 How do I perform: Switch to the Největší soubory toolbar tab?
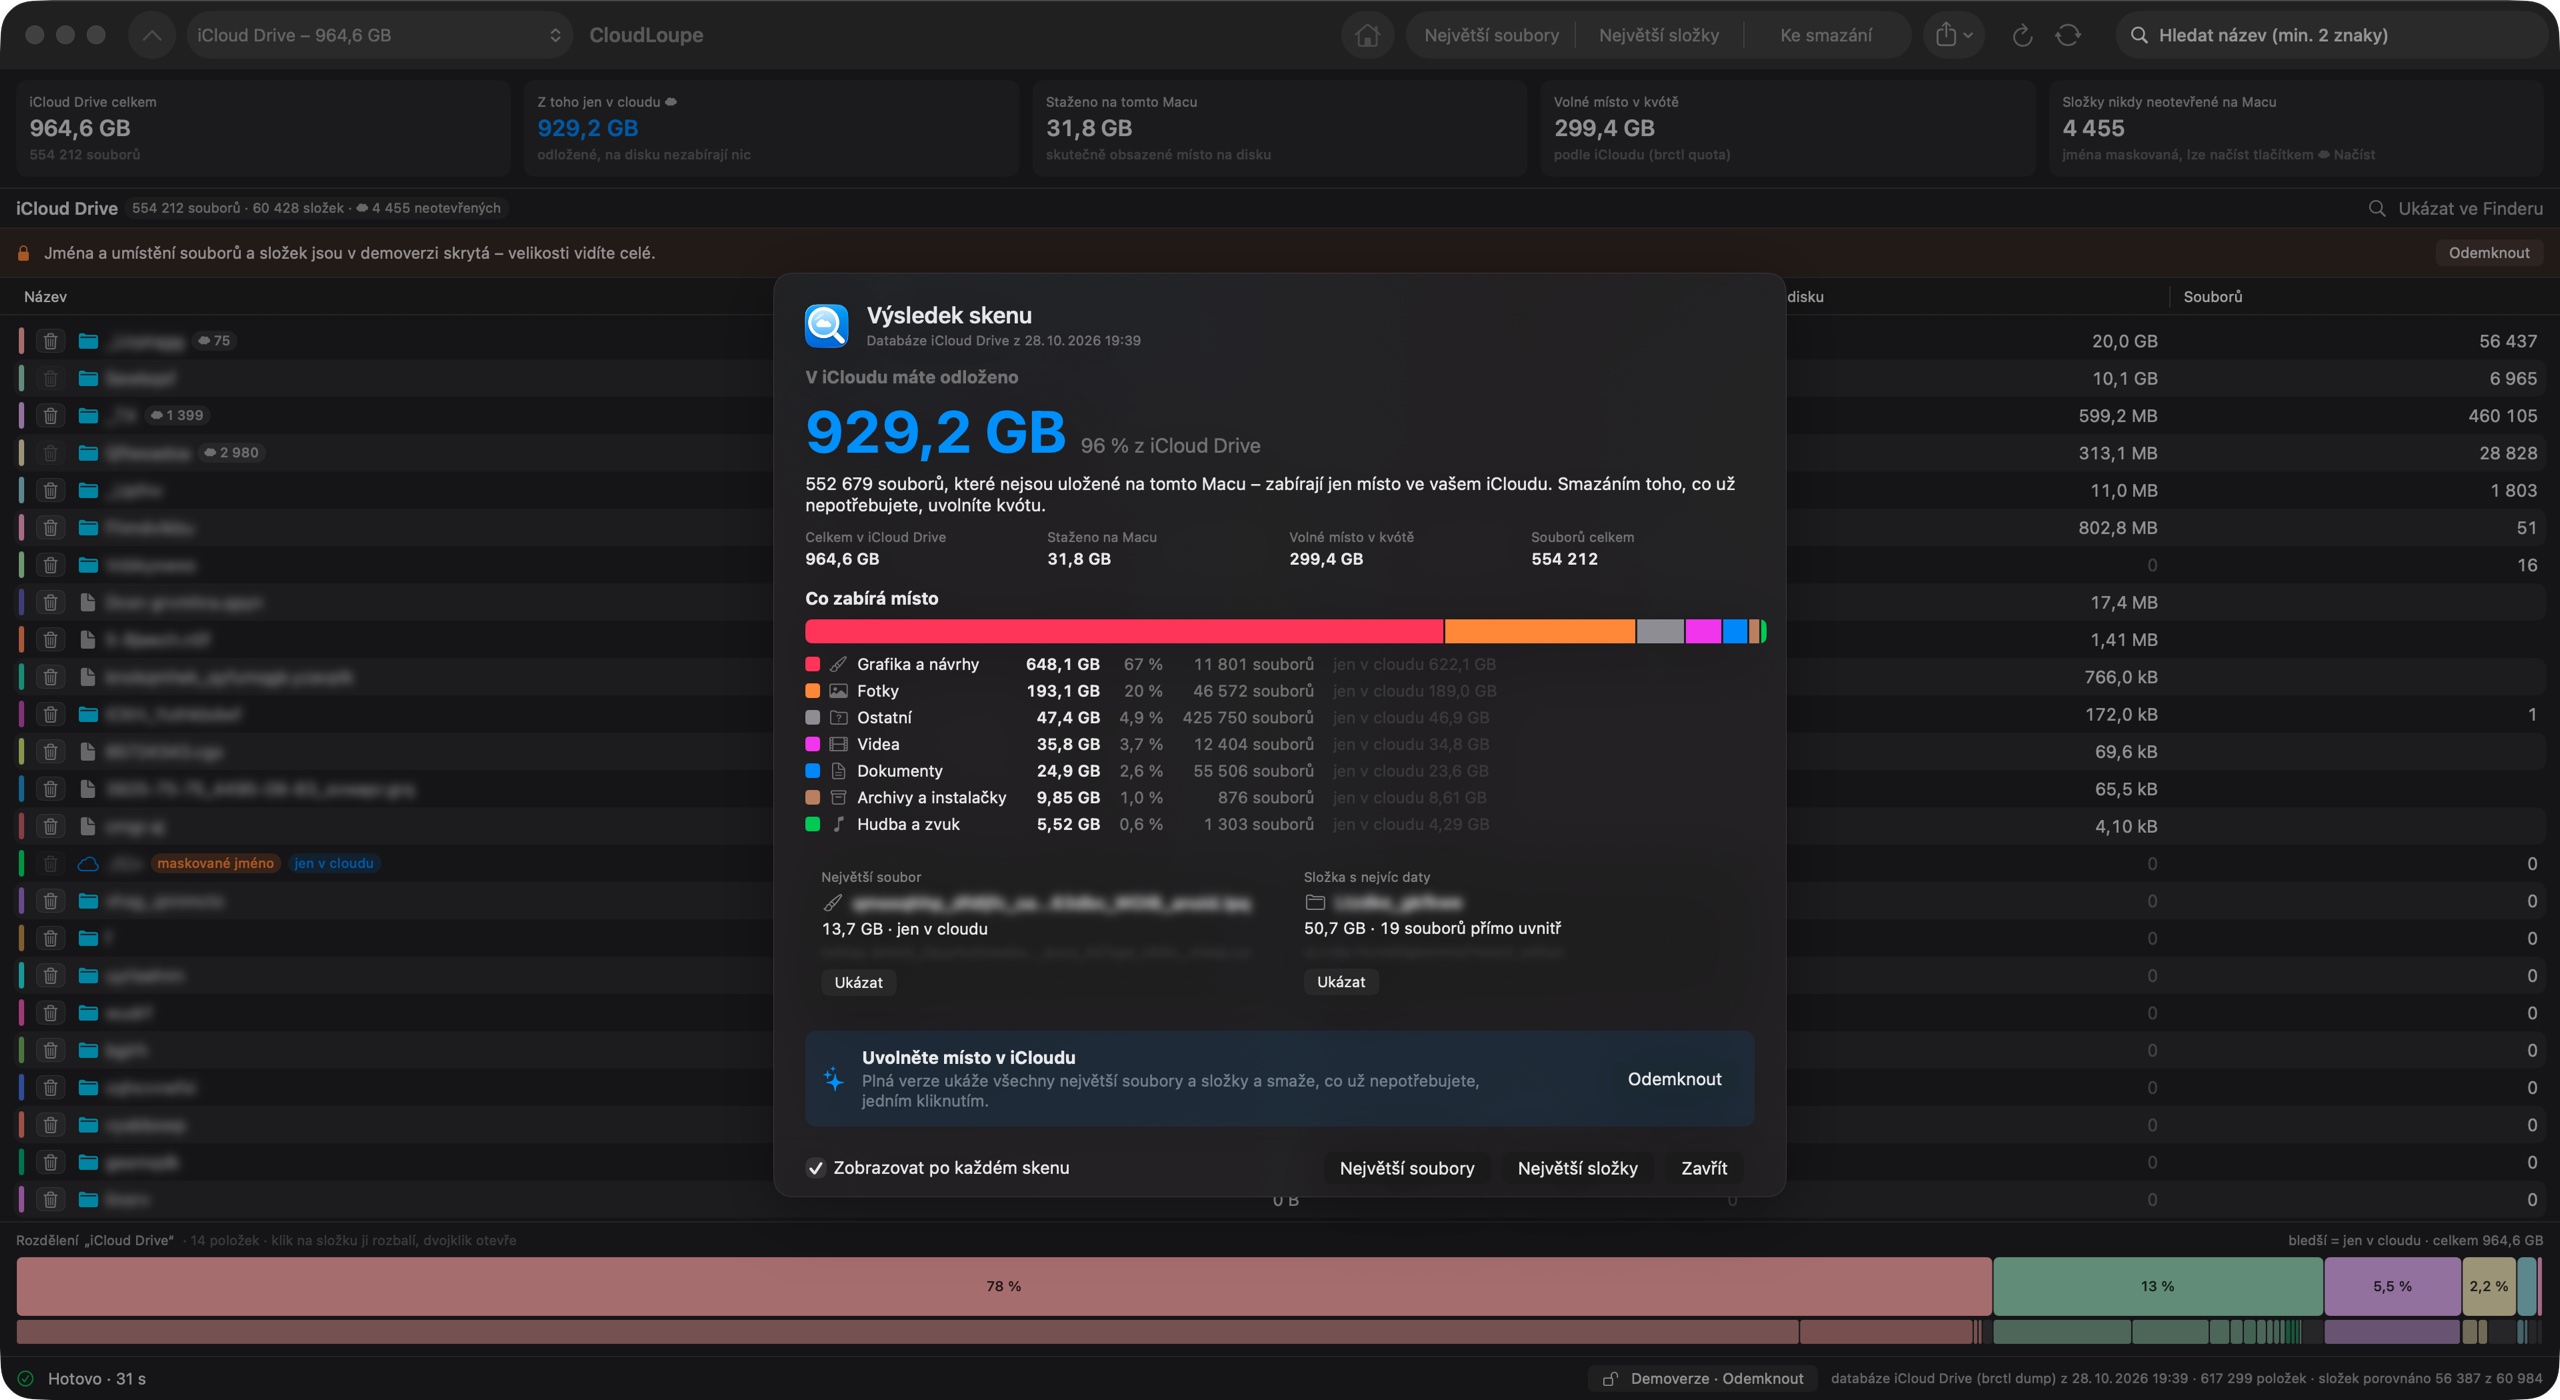click(1491, 35)
